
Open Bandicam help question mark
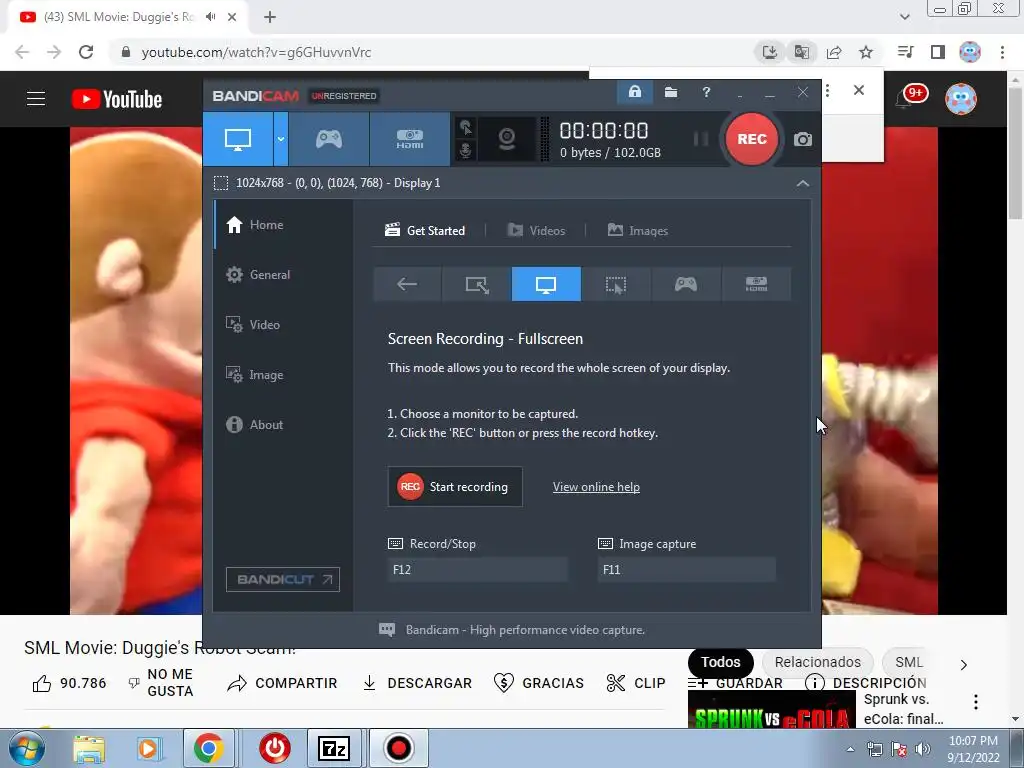(x=706, y=92)
